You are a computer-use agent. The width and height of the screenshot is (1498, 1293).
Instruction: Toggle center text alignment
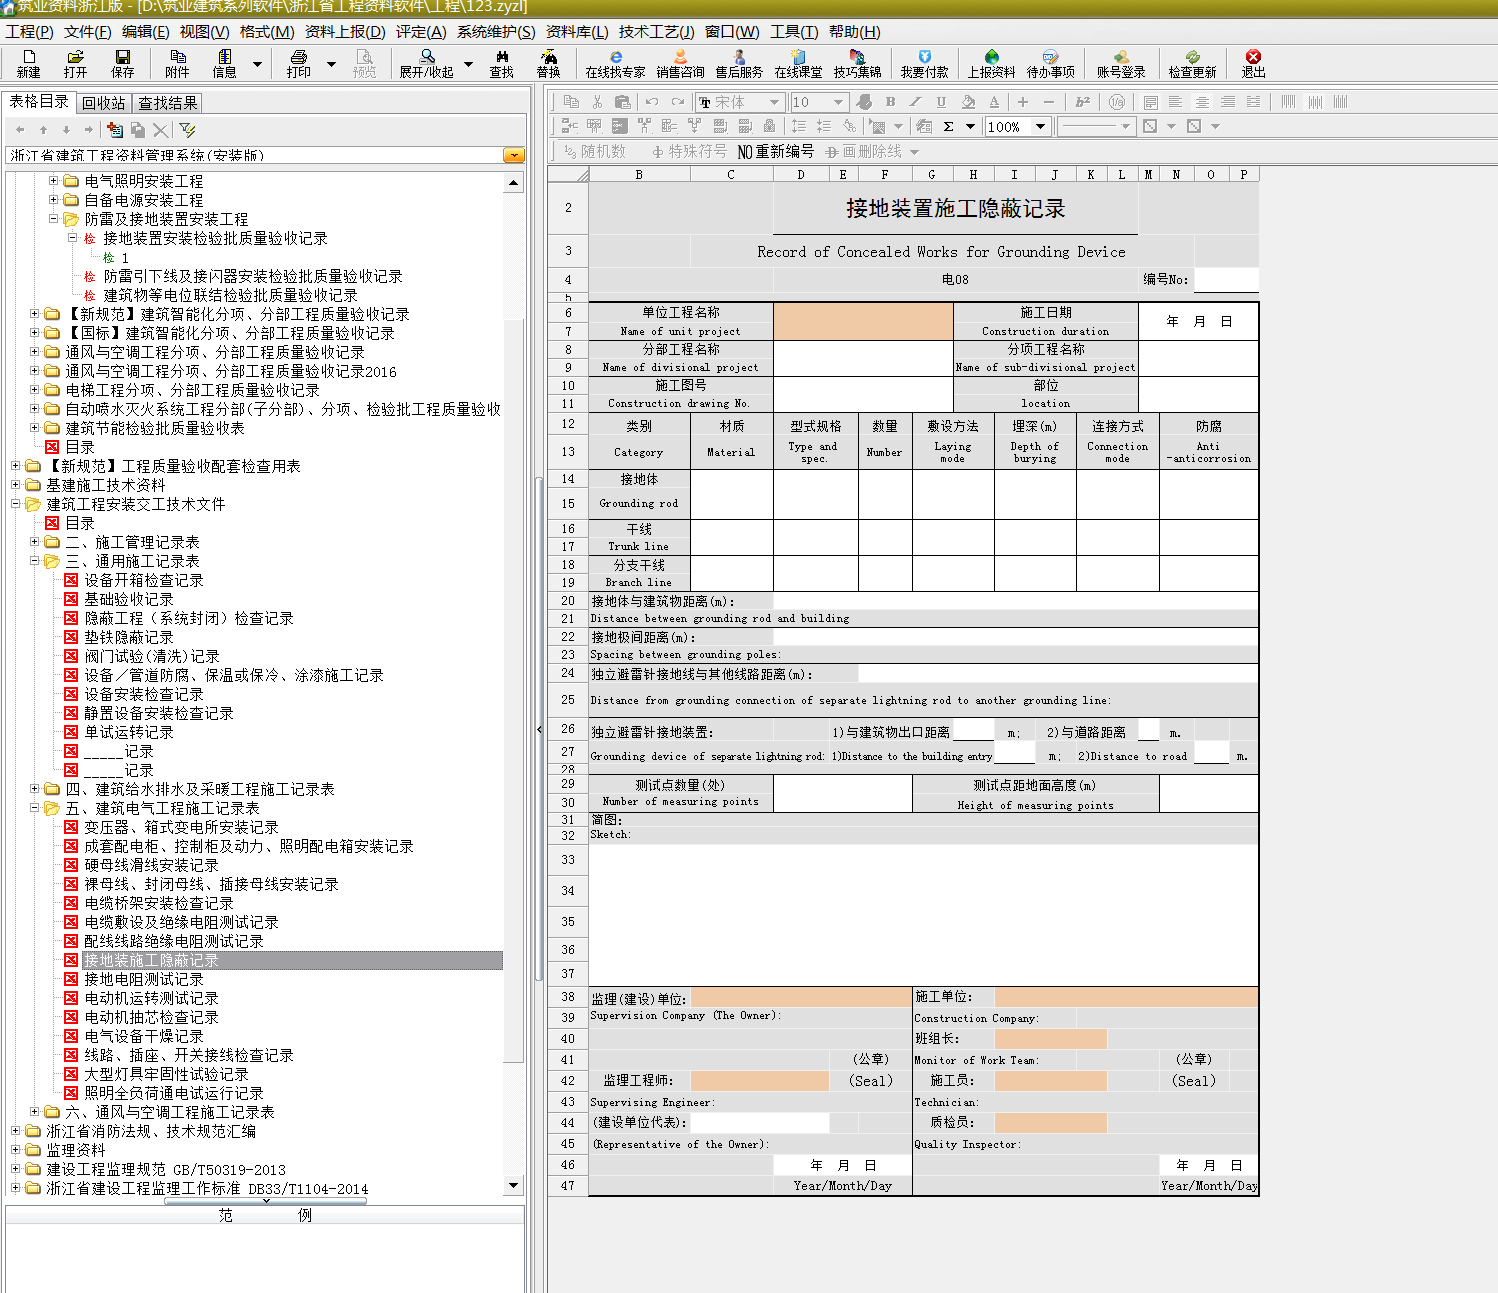pos(1202,102)
